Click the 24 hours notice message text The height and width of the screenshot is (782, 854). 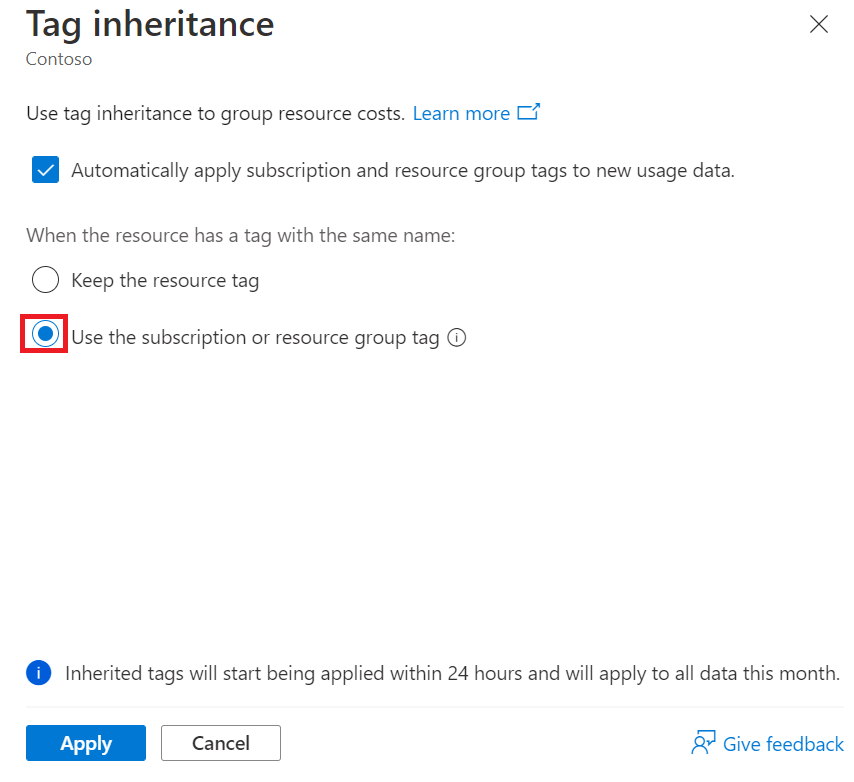(x=450, y=673)
